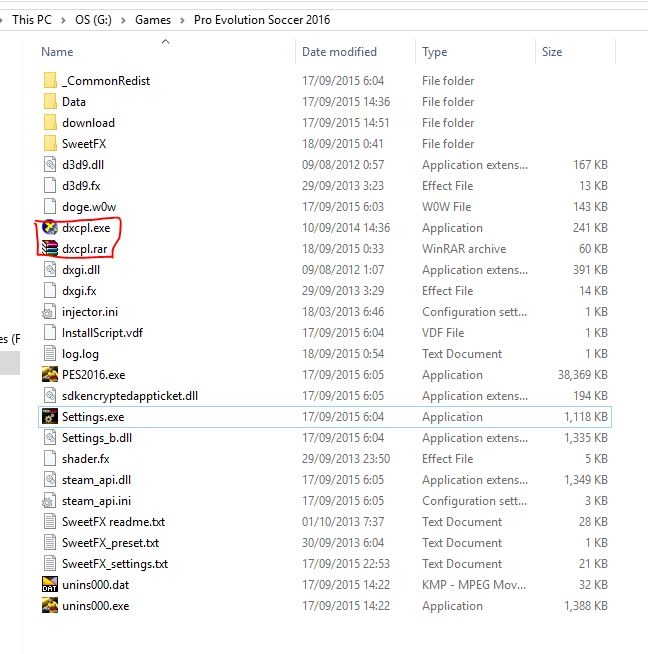Click the 1,349 KB size value

(586, 480)
